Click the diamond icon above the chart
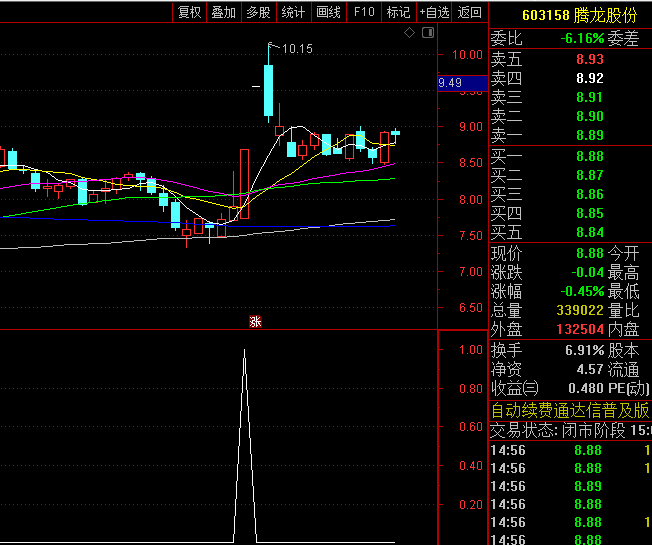 click(x=409, y=32)
